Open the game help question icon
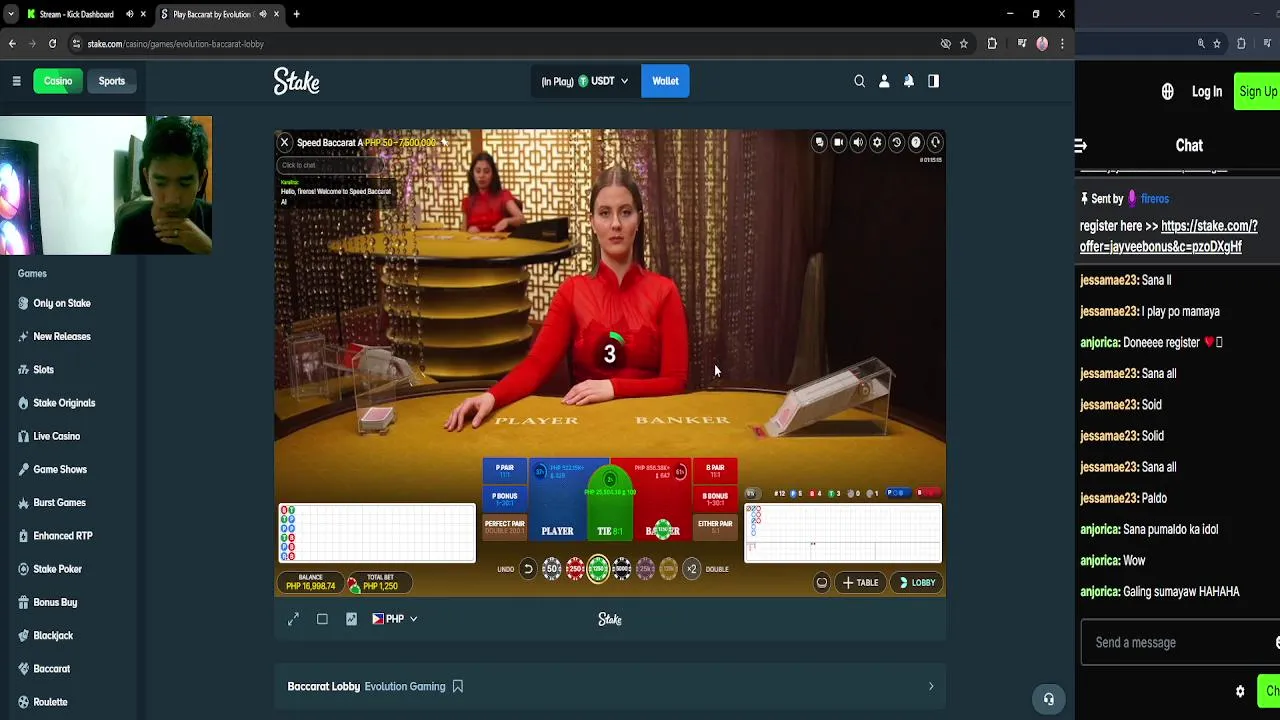 tap(915, 142)
